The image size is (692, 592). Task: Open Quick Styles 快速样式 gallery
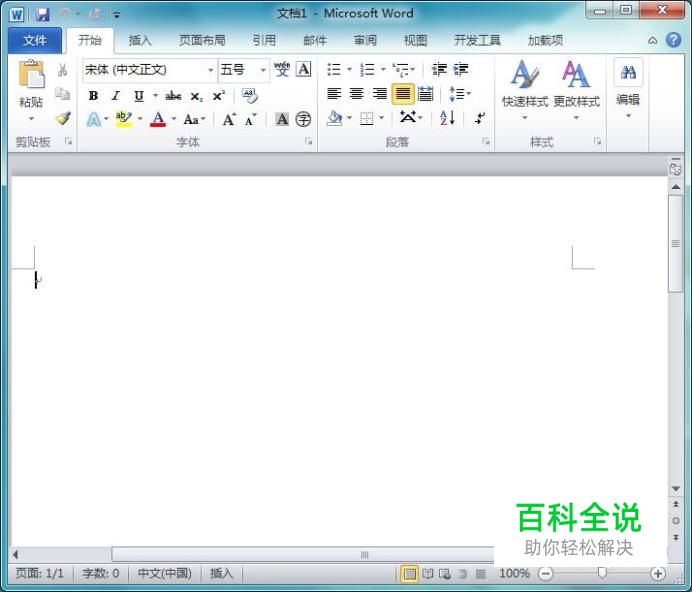(x=525, y=90)
